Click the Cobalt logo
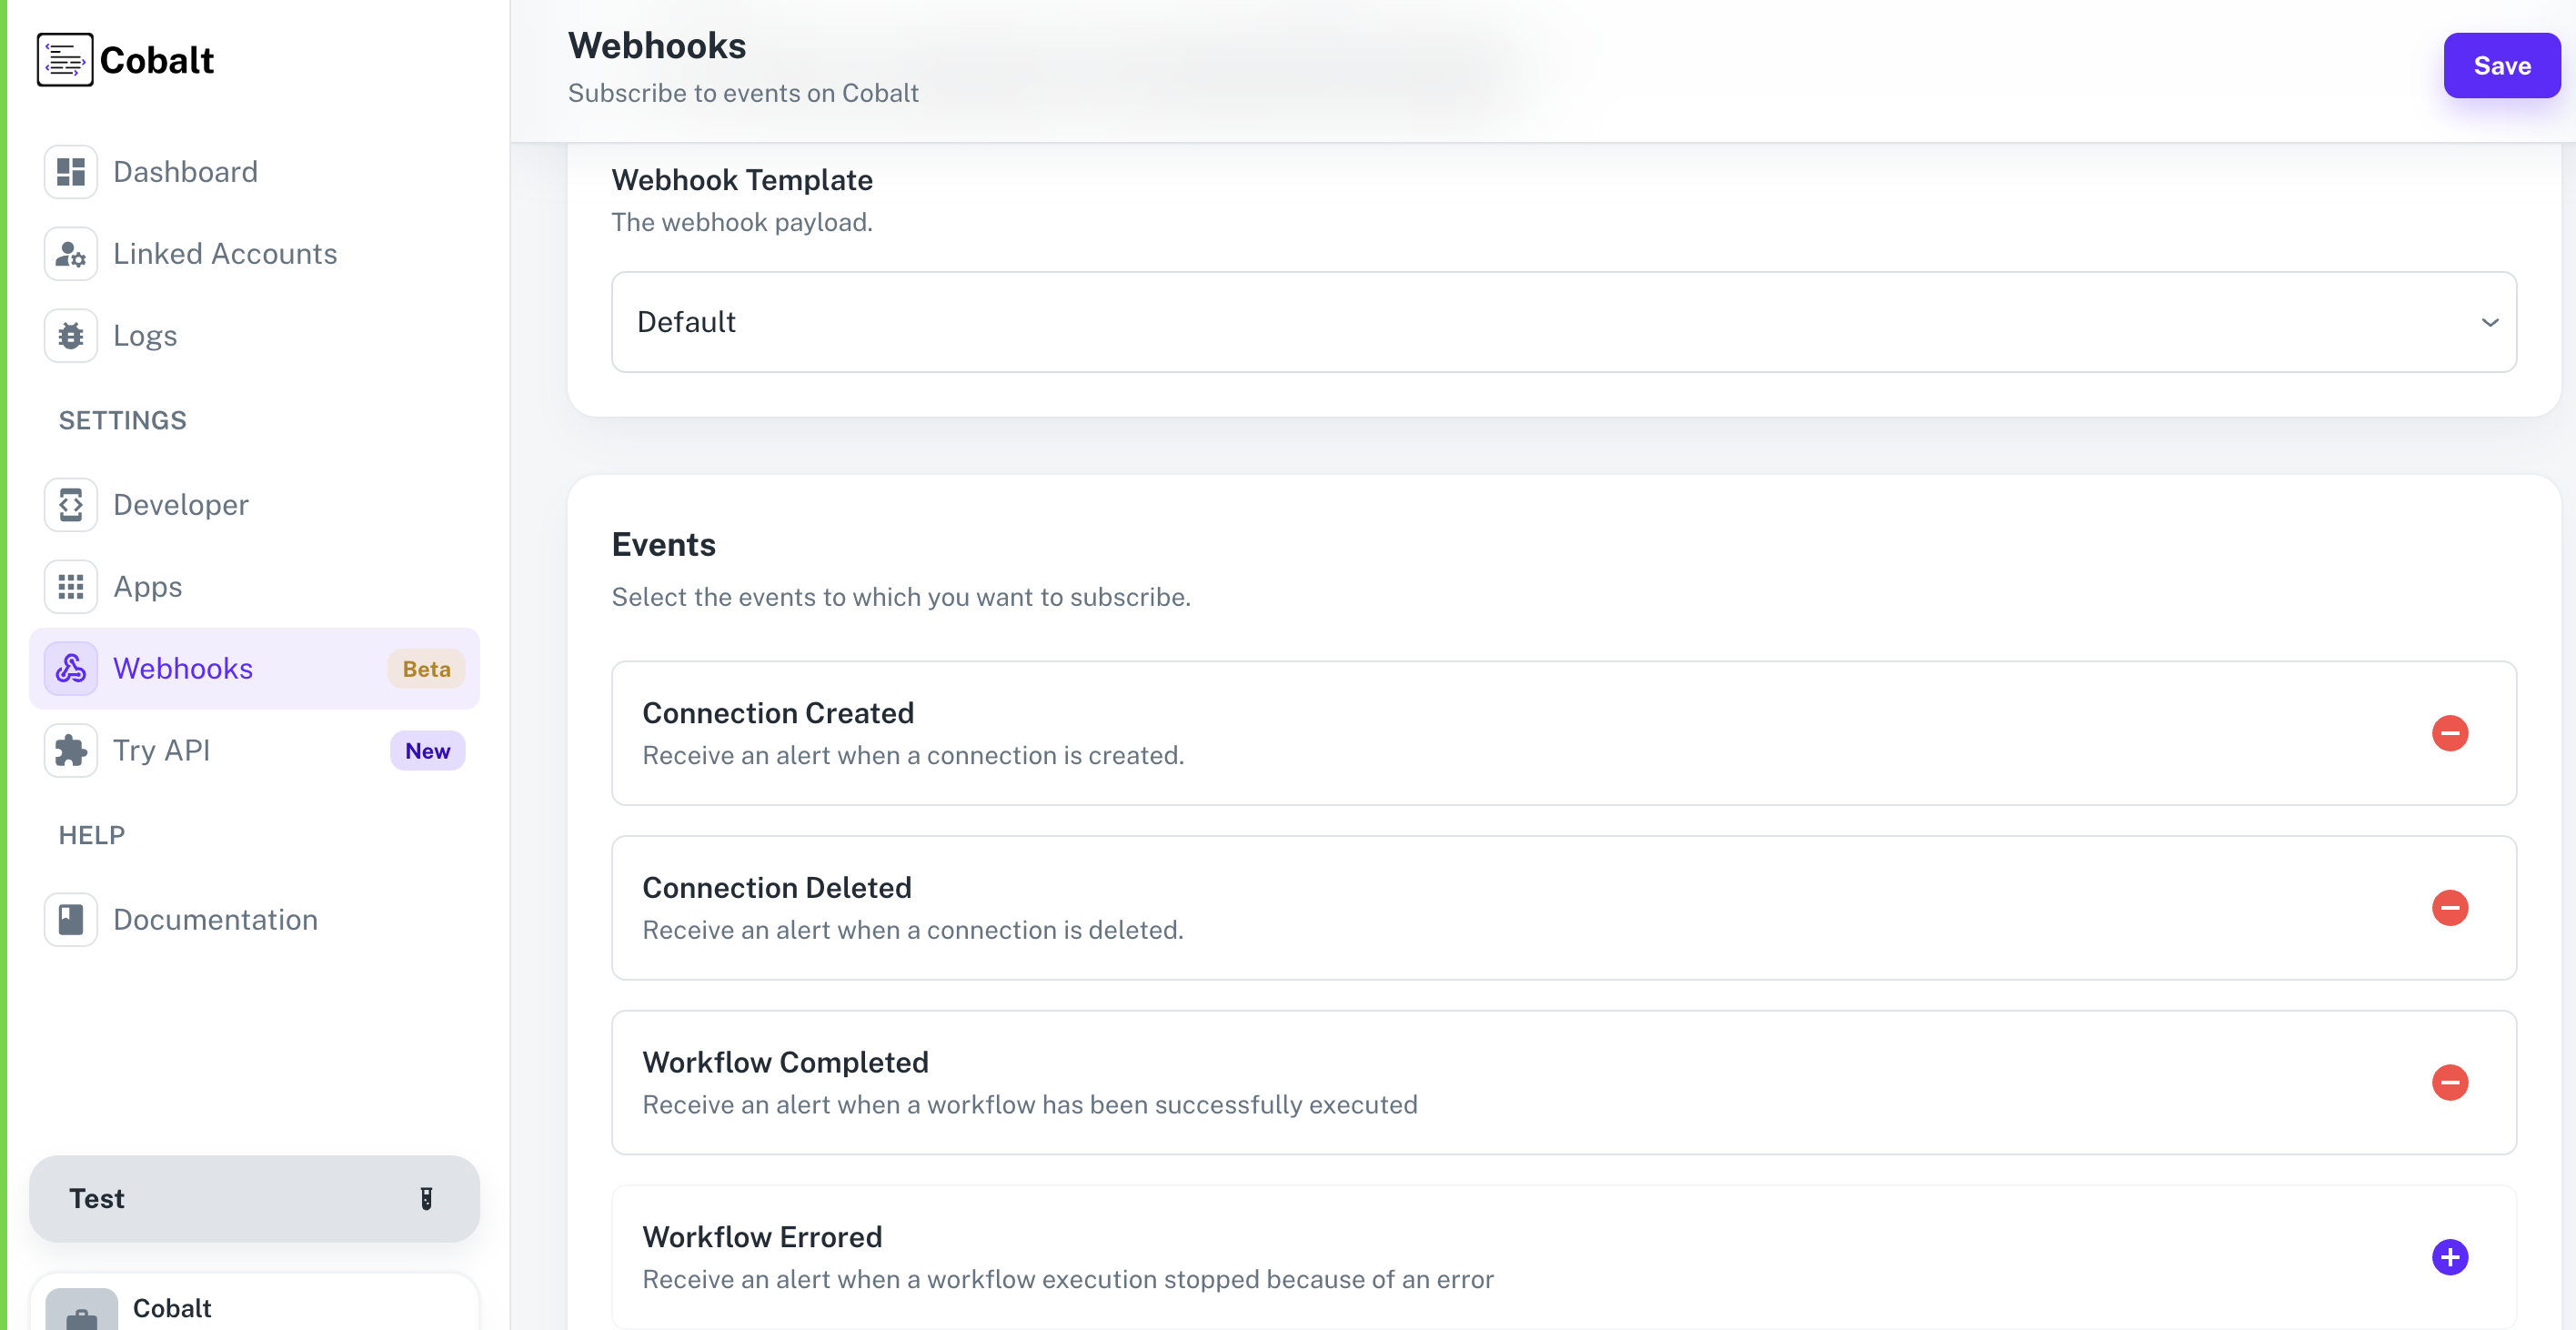The height and width of the screenshot is (1330, 2576). (x=125, y=59)
